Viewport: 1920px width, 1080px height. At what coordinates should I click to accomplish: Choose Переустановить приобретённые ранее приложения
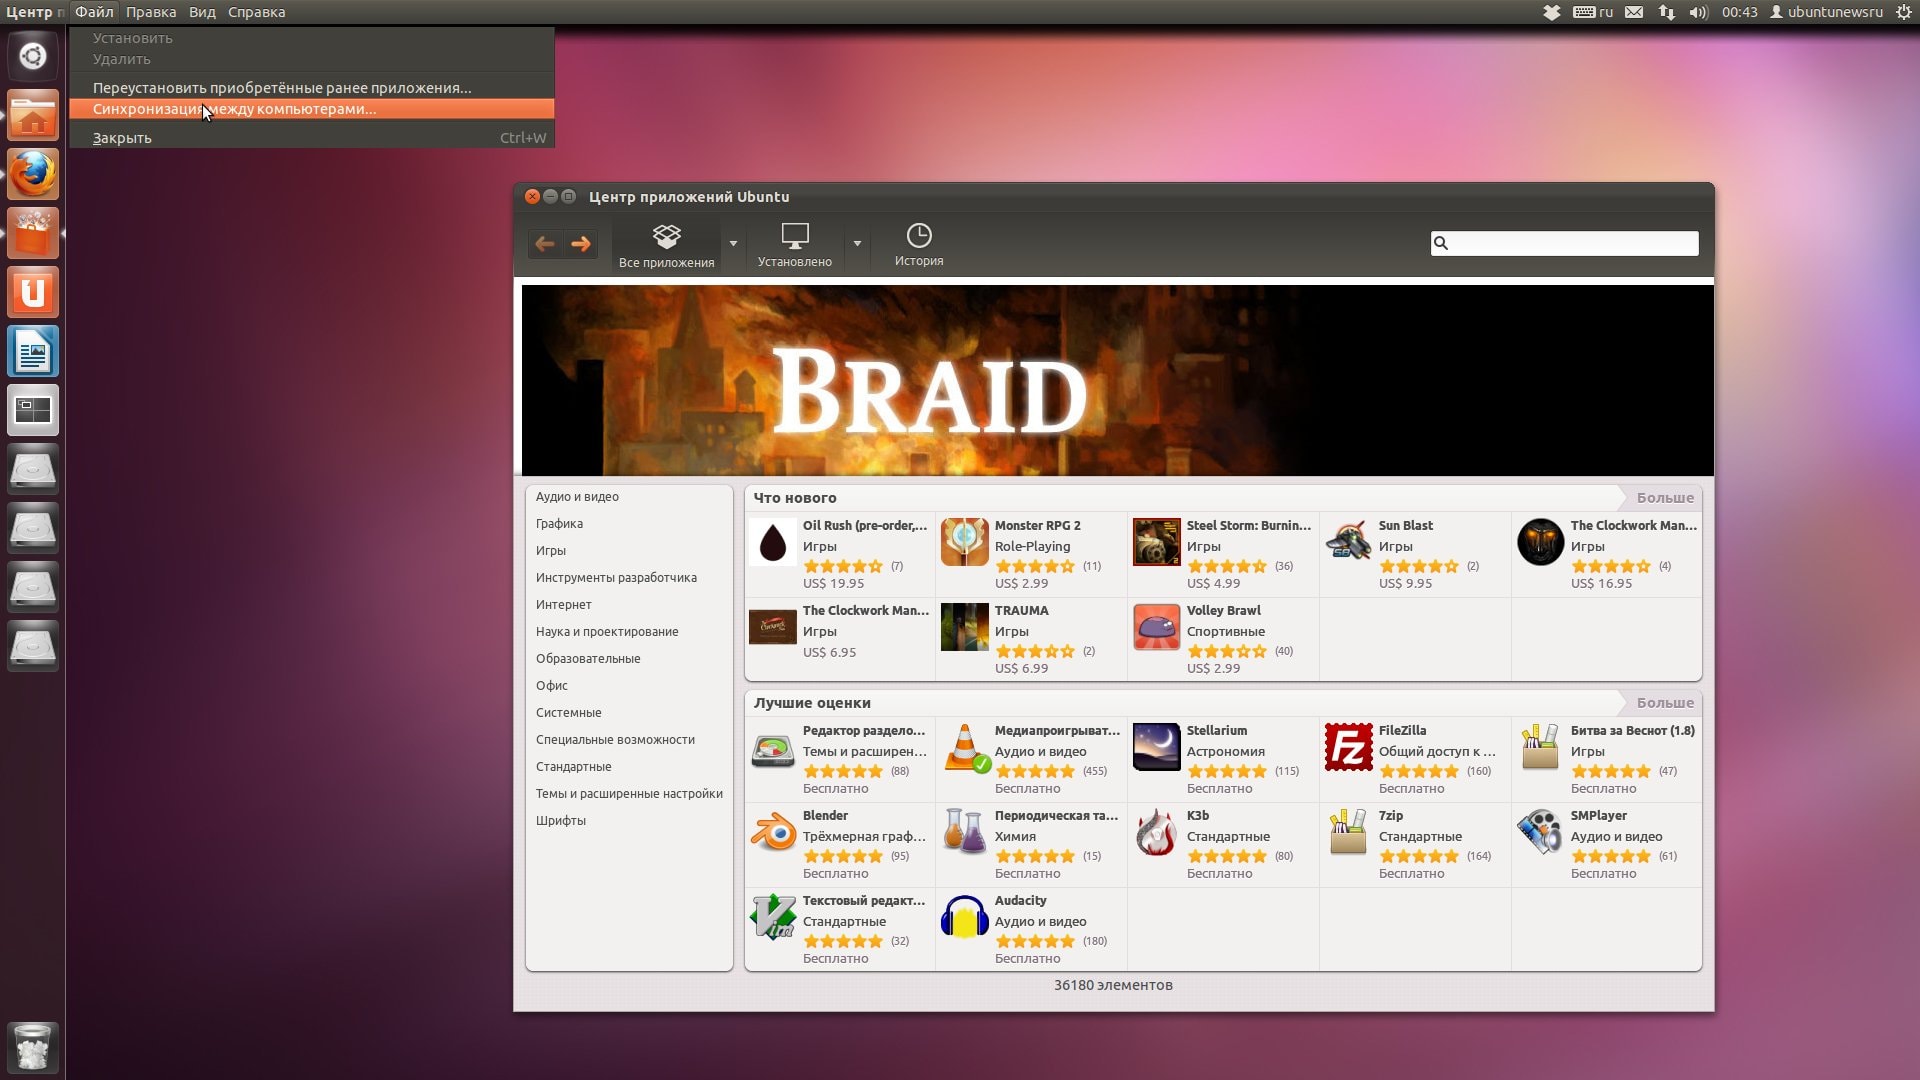pos(312,88)
